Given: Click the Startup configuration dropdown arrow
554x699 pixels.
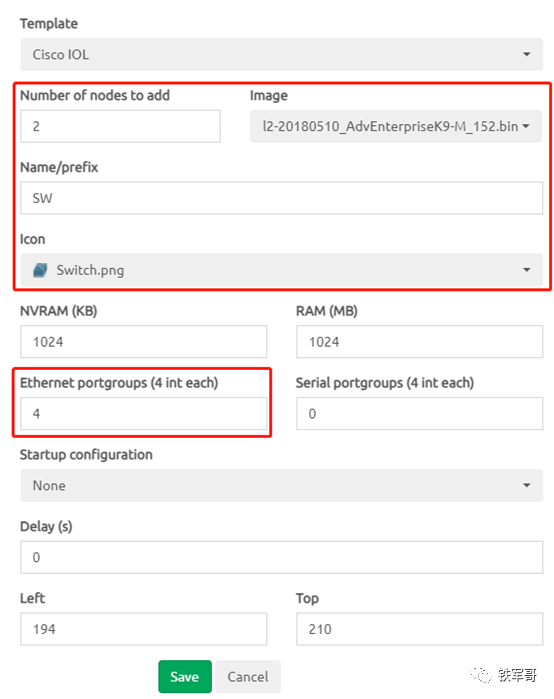Looking at the screenshot, I should (526, 485).
